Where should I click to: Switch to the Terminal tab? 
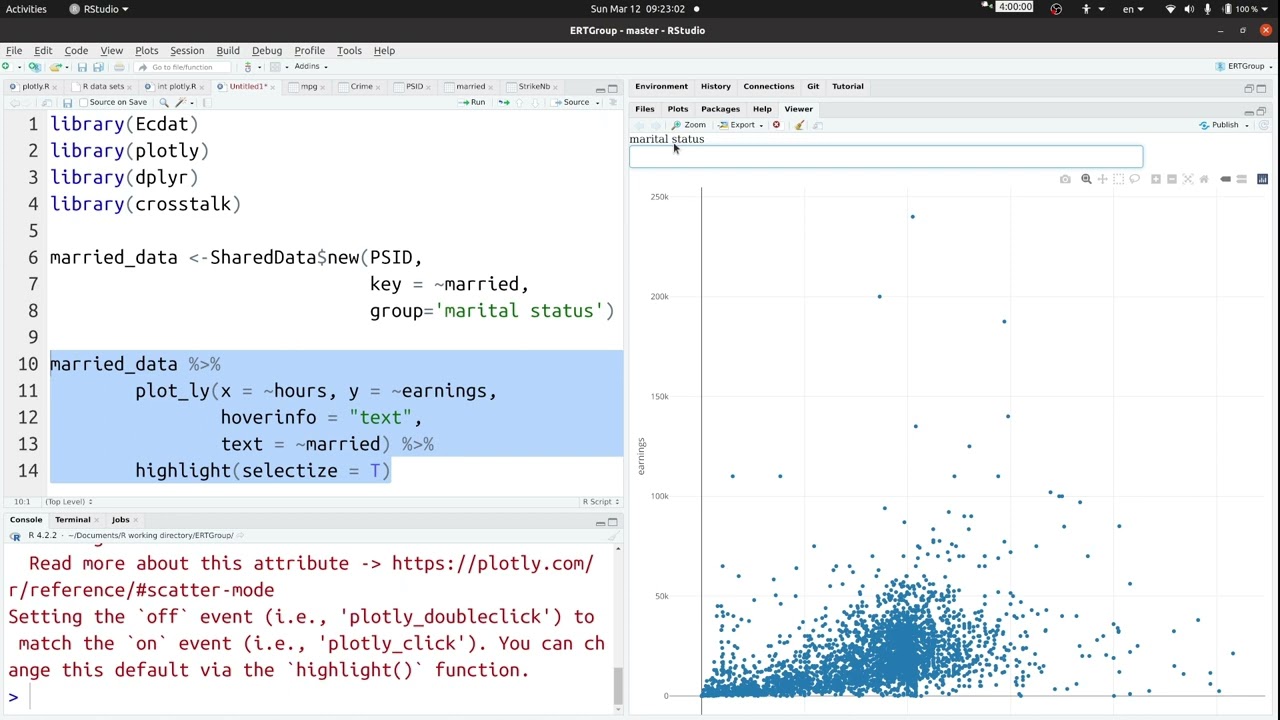pos(72,520)
